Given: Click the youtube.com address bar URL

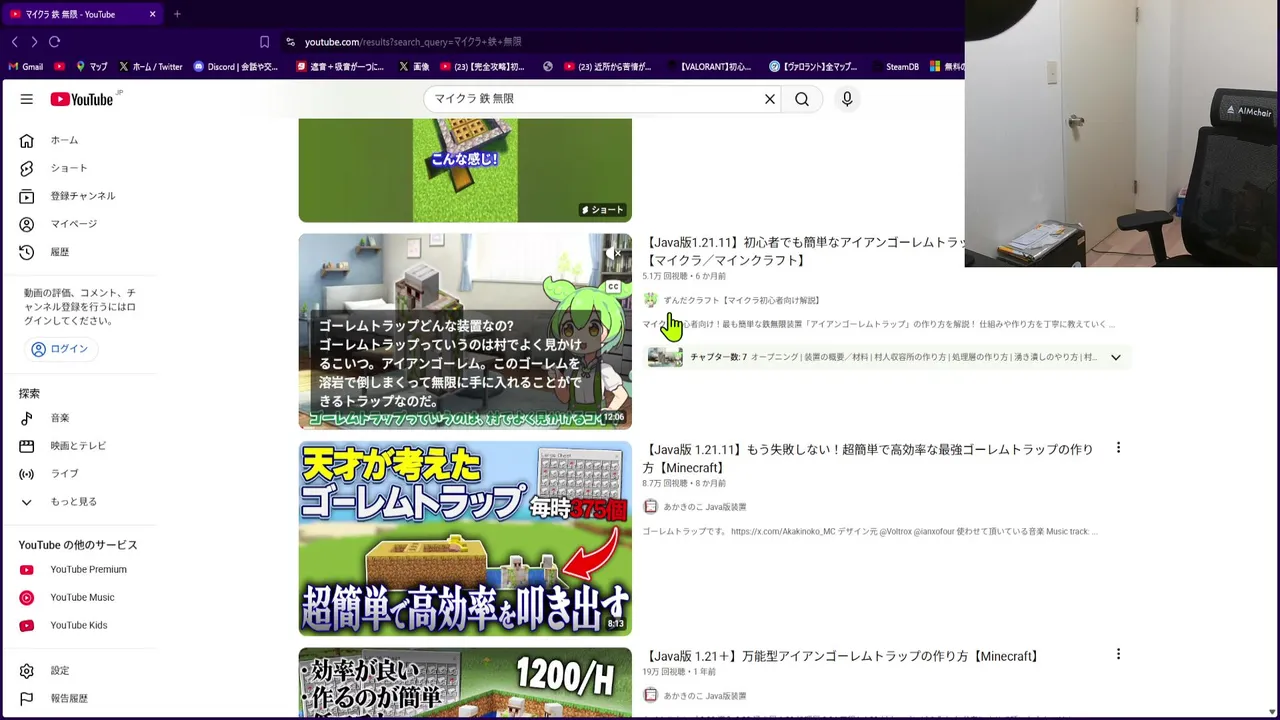Looking at the screenshot, I should coord(412,42).
